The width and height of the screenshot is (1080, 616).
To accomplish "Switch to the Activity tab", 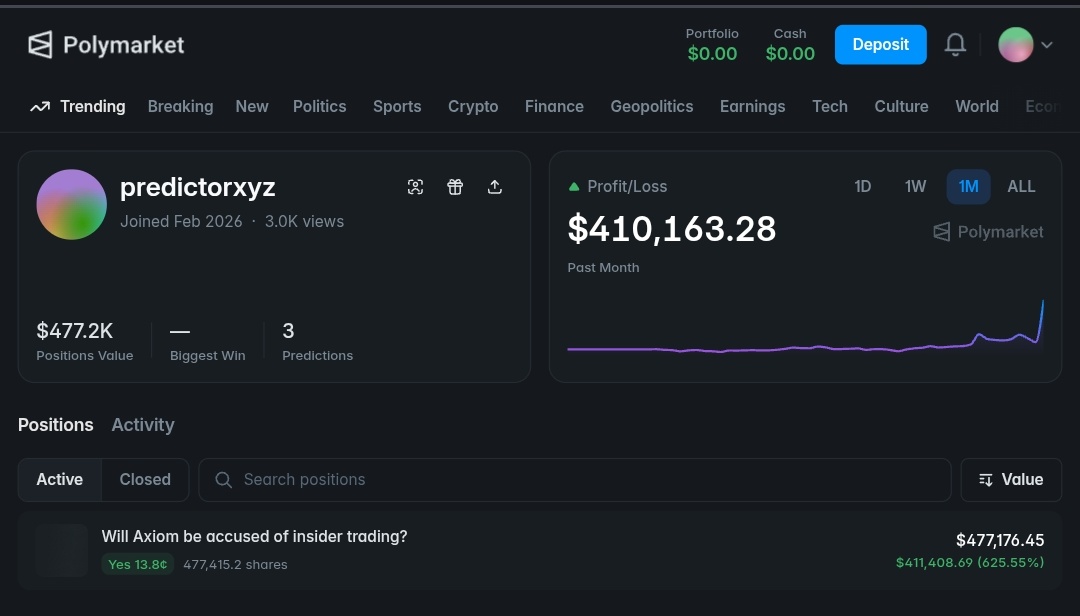I will pos(143,424).
